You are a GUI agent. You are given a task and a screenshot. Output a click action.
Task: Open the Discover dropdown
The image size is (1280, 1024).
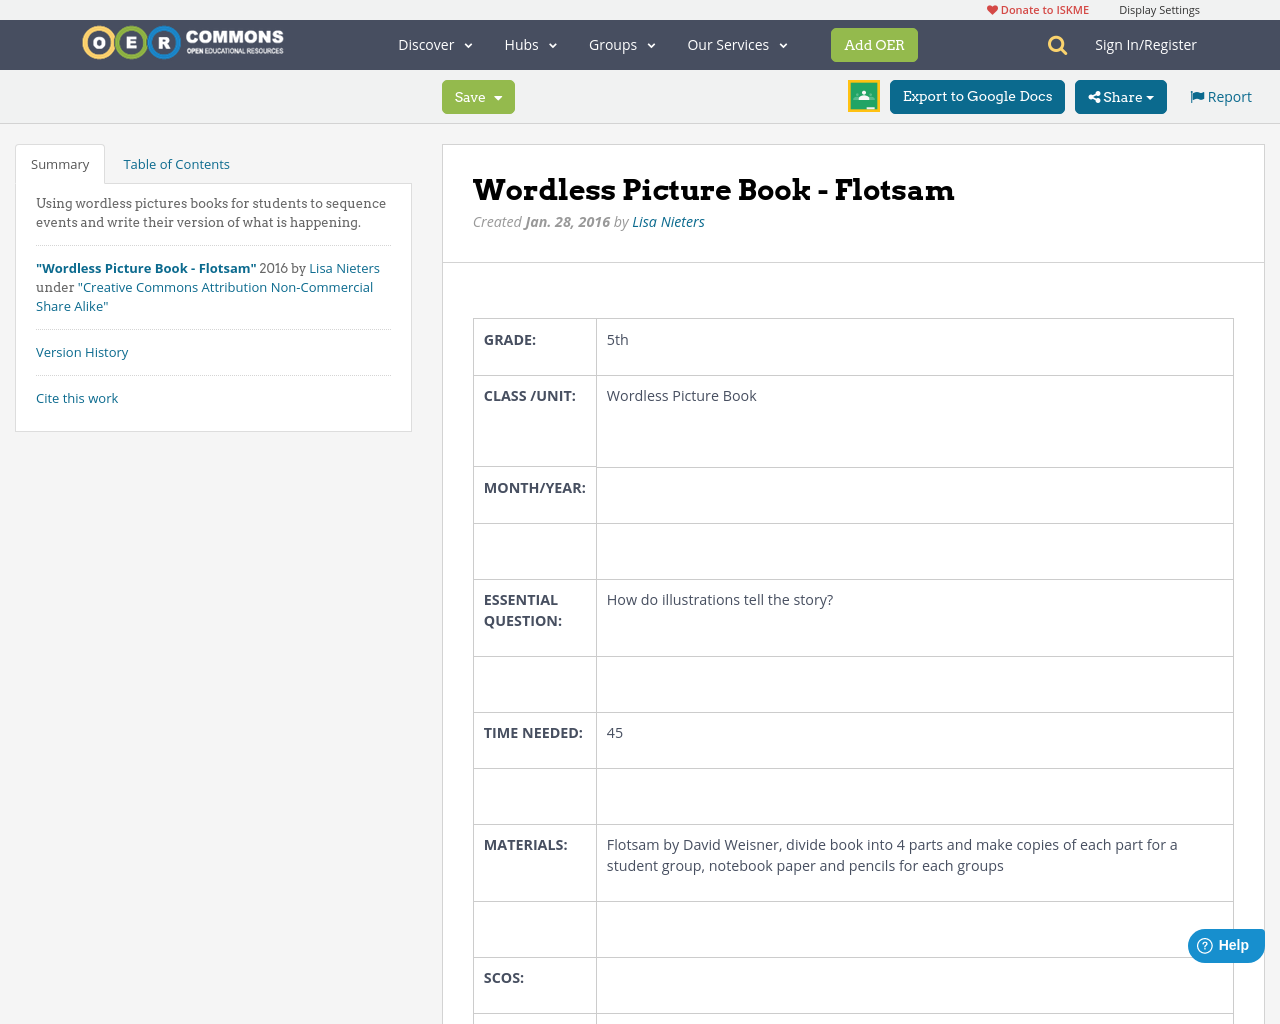(432, 44)
